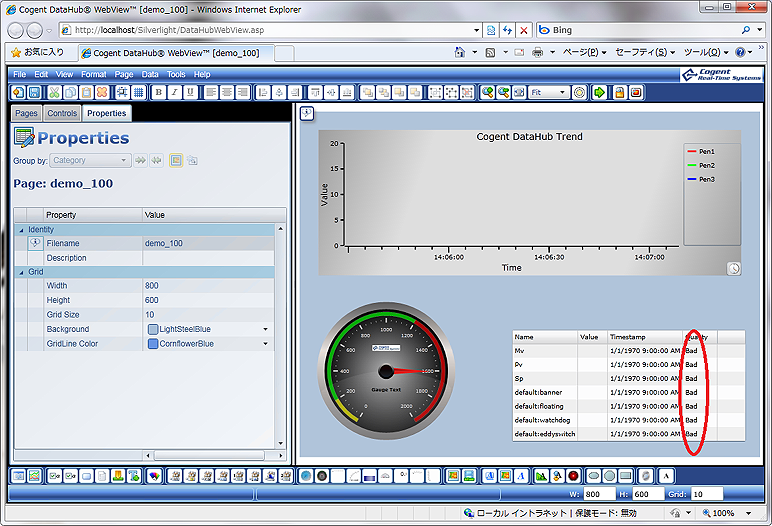The image size is (772, 526).
Task: Toggle Bold formatting
Action: point(159,92)
